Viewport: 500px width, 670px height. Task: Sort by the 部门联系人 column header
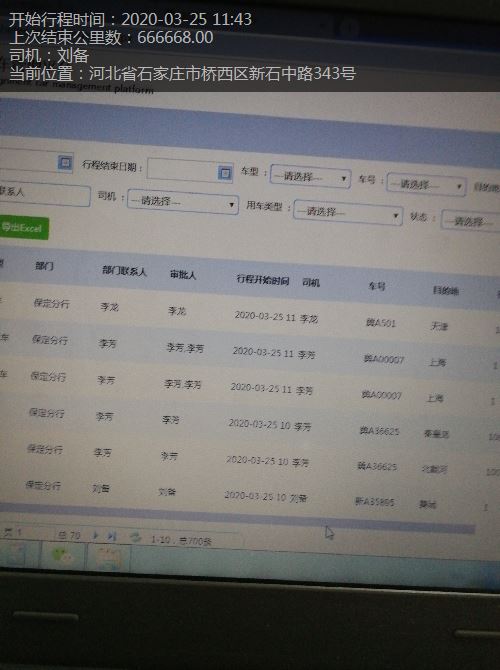pyautogui.click(x=124, y=270)
